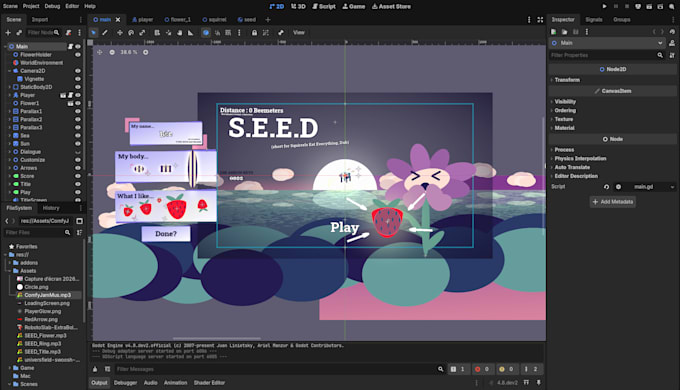Expand the Ordering section
The width and height of the screenshot is (680, 390).
click(565, 110)
